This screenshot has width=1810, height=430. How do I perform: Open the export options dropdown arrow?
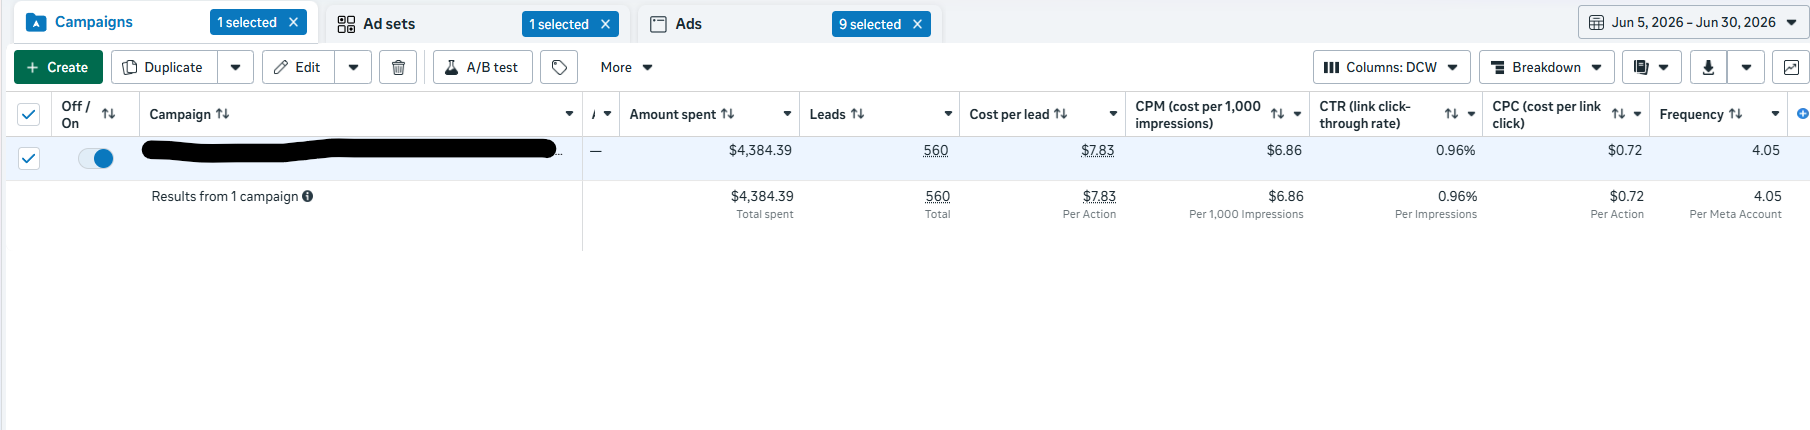pos(1746,67)
